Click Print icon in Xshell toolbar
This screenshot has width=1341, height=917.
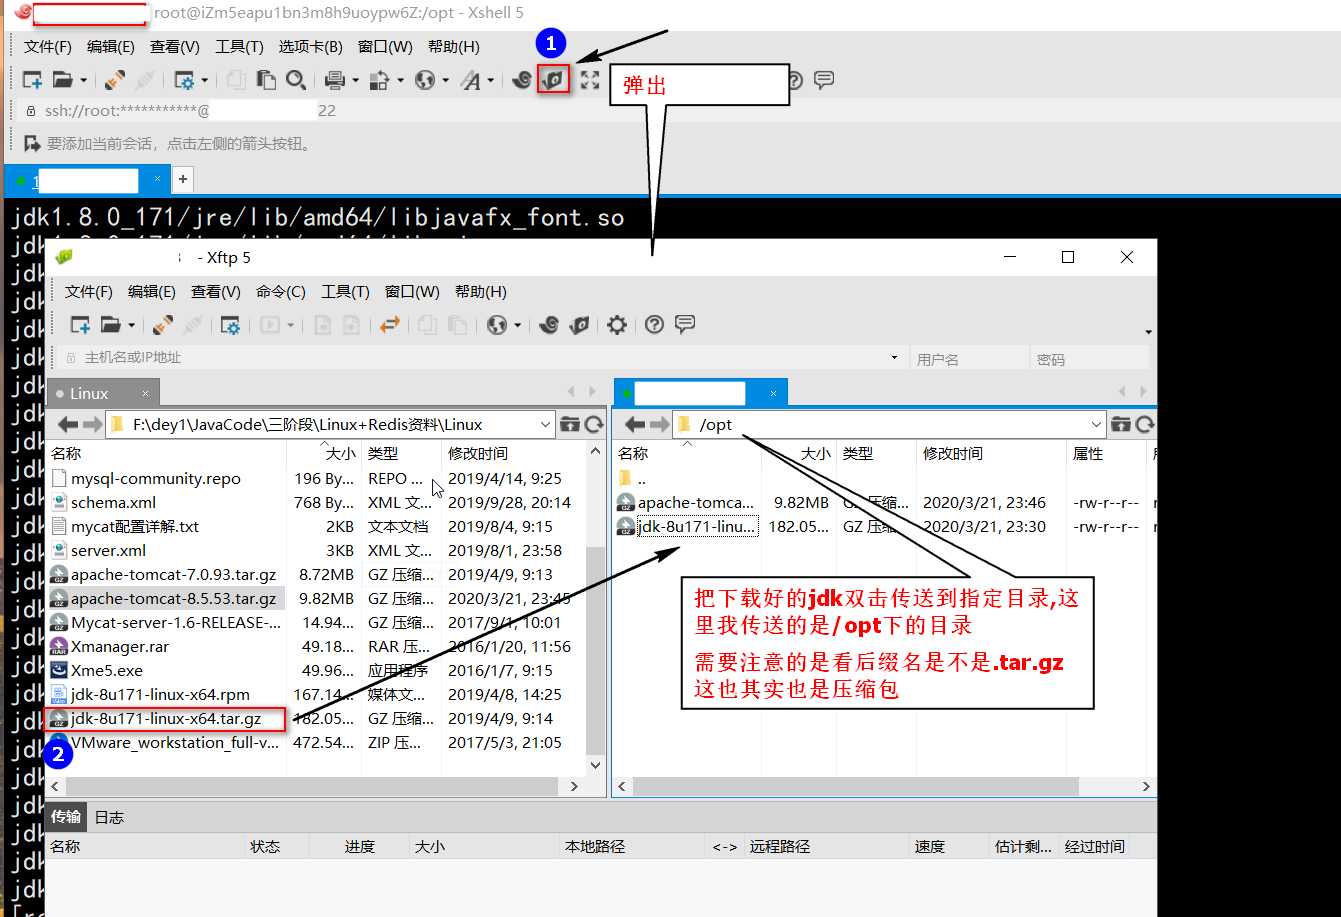click(x=335, y=80)
